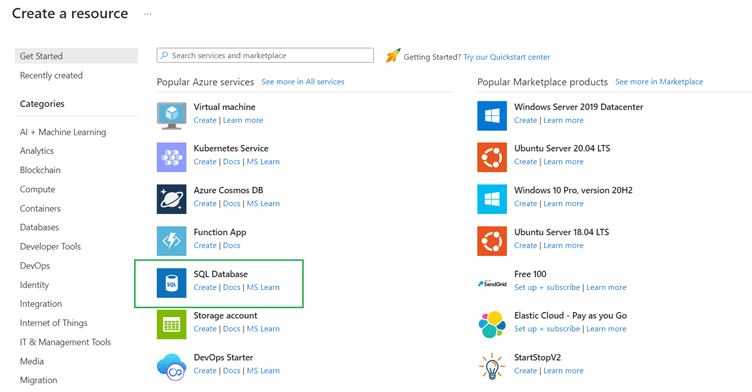Select the Databases category
The image size is (752, 392).
pyautogui.click(x=39, y=227)
